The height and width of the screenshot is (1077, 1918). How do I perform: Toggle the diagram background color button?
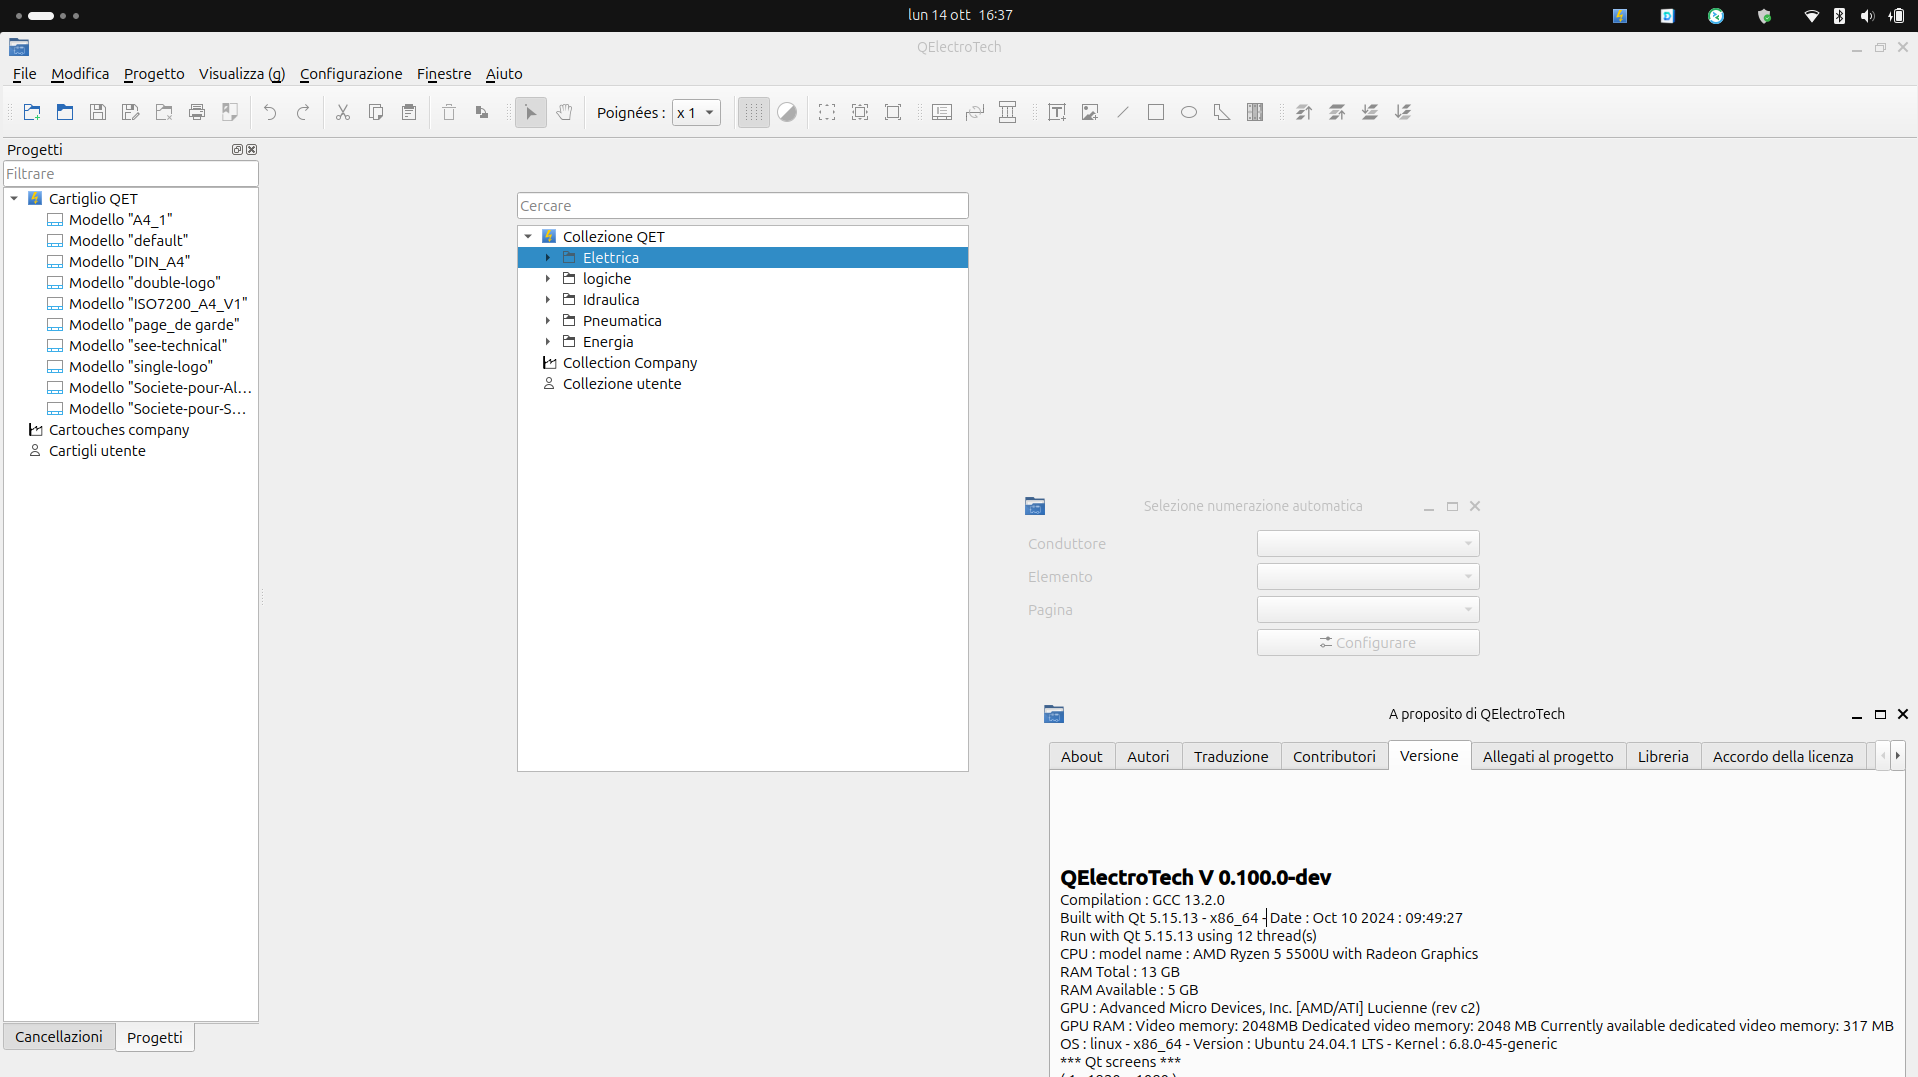787,112
